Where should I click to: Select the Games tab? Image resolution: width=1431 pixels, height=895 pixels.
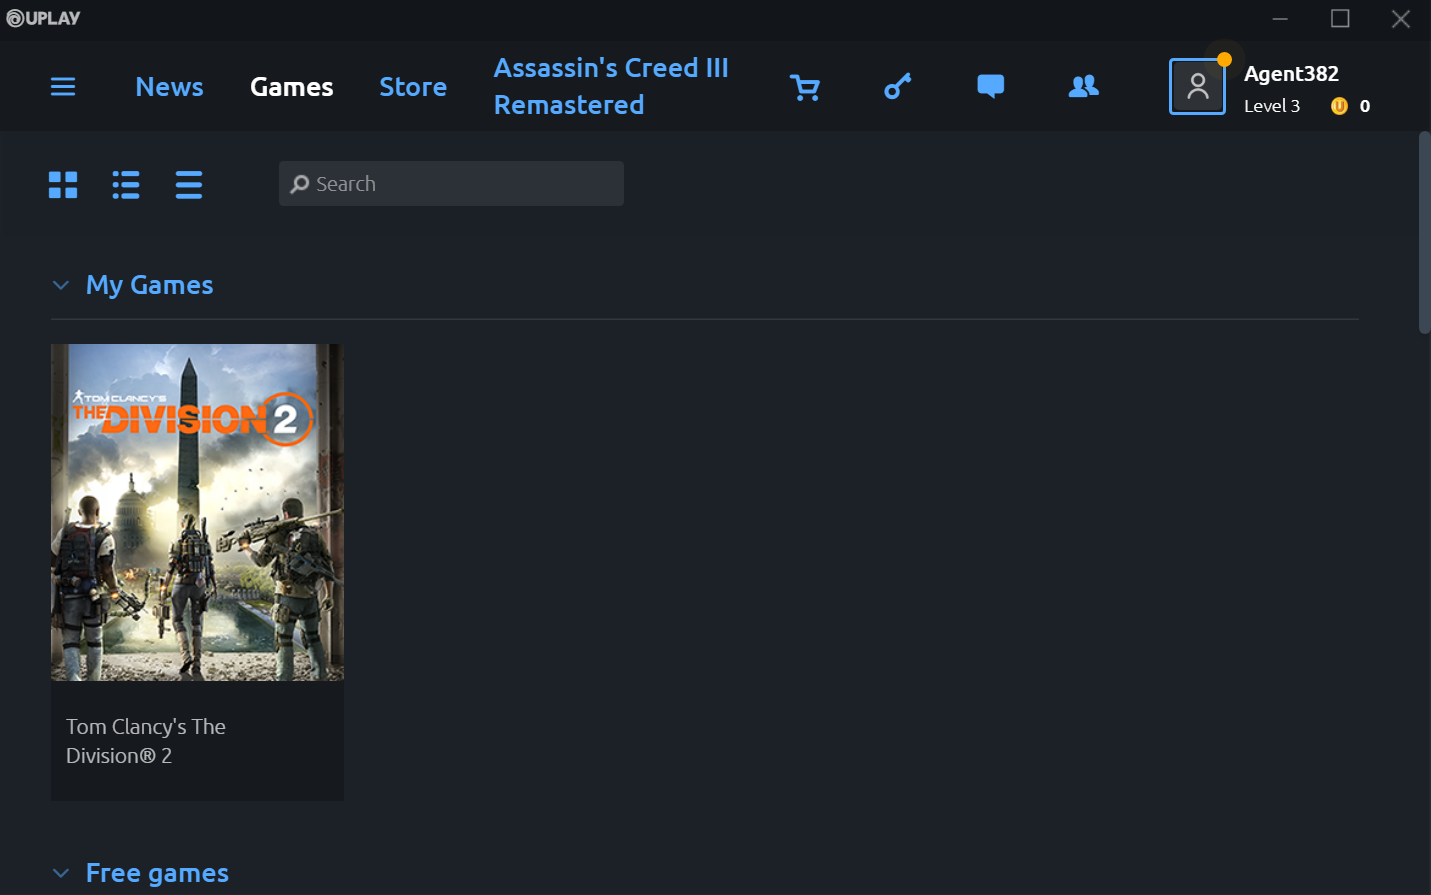[x=291, y=87]
